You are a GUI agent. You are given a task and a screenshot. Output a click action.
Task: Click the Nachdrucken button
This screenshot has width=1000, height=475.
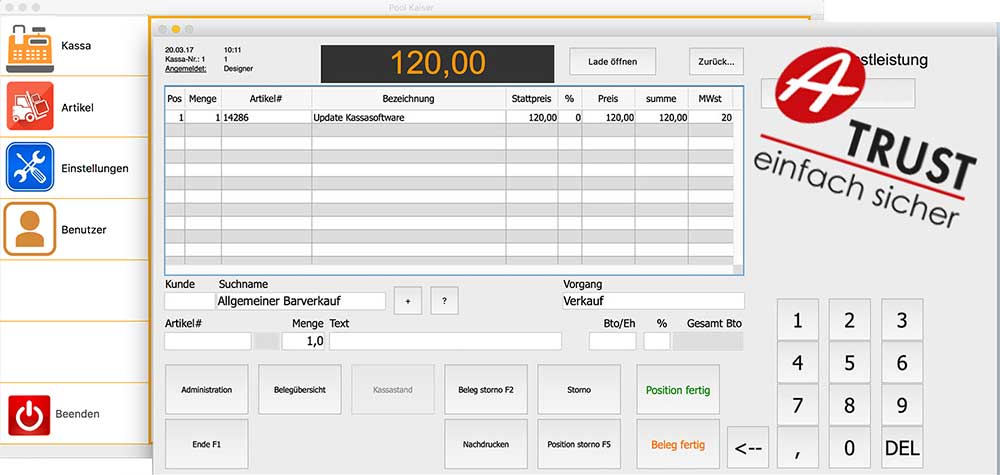(486, 444)
